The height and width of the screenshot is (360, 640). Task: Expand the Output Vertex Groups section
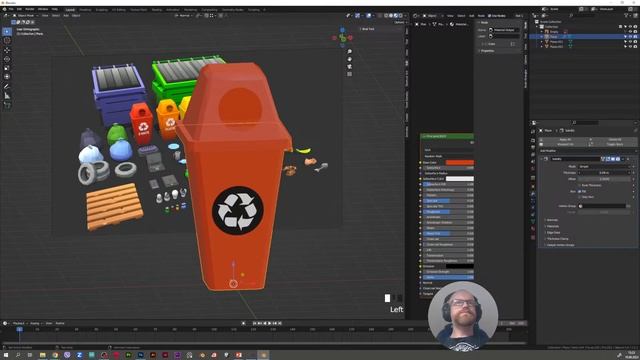pos(559,245)
